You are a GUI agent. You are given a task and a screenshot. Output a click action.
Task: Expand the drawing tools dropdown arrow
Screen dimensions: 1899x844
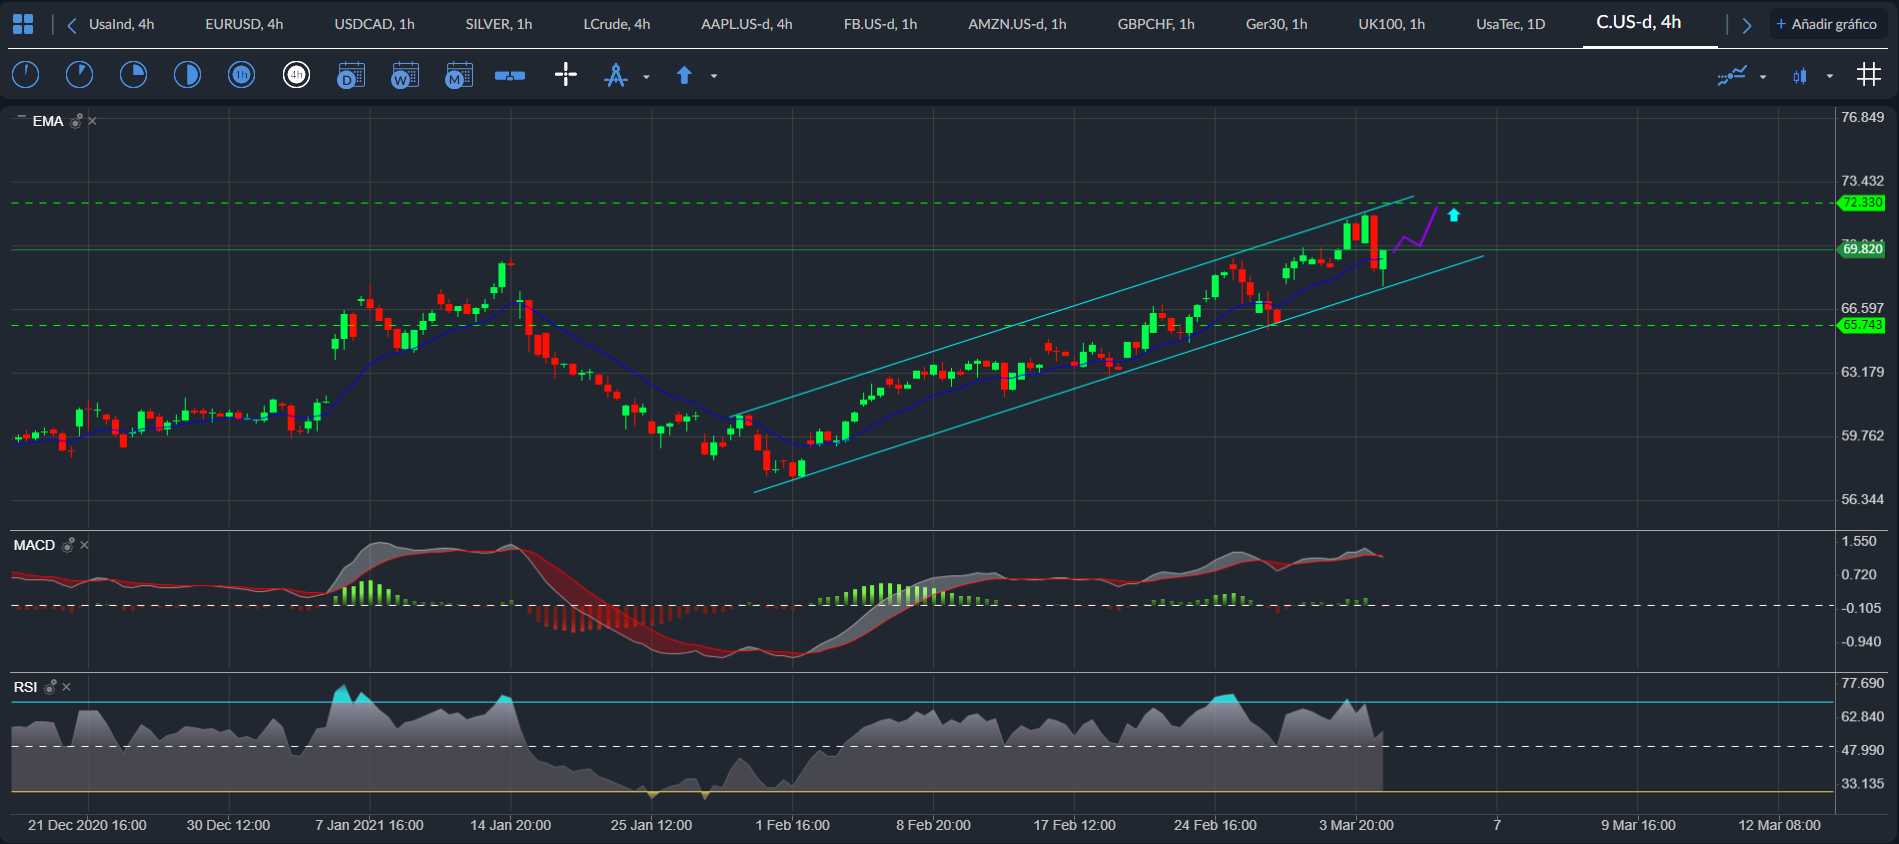[646, 77]
